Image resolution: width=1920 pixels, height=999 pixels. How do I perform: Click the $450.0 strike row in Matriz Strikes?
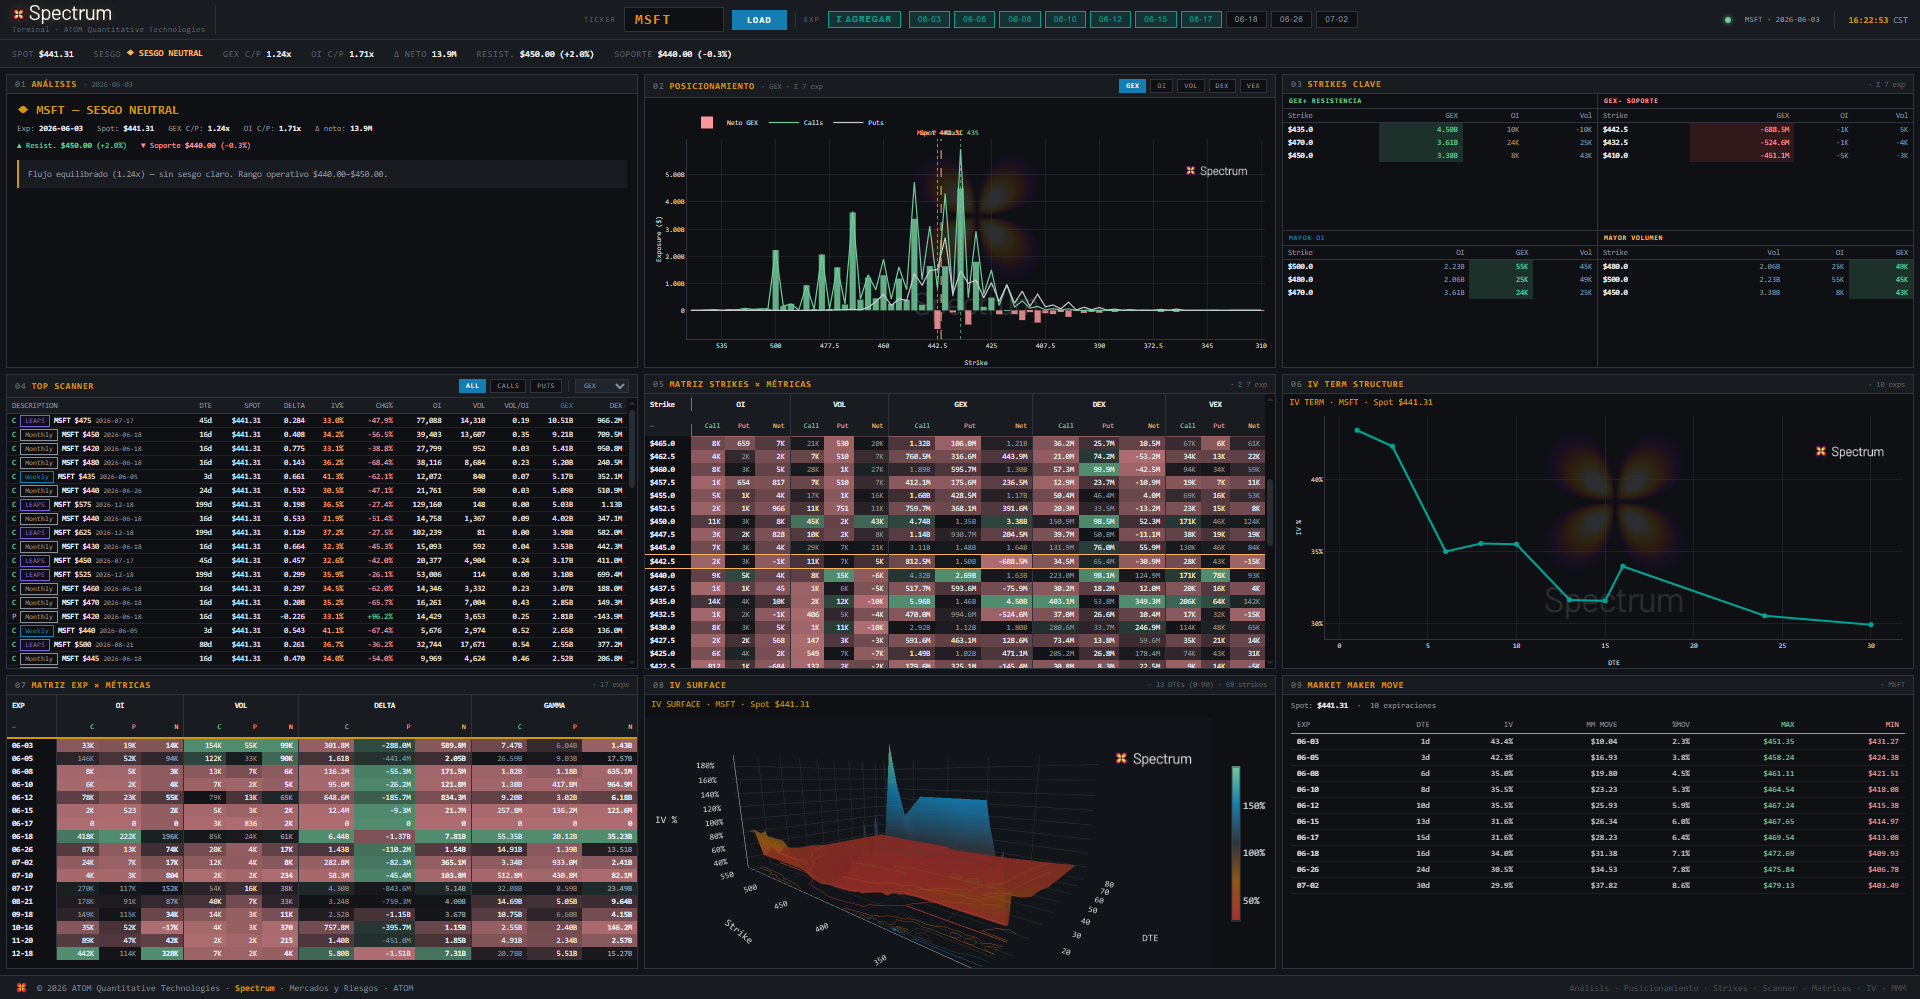pyautogui.click(x=956, y=522)
